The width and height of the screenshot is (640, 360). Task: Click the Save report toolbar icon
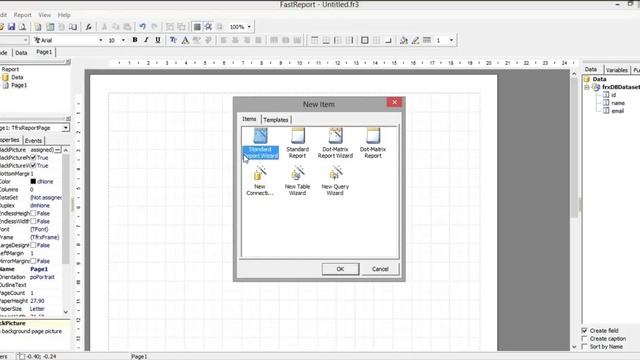coord(11,27)
